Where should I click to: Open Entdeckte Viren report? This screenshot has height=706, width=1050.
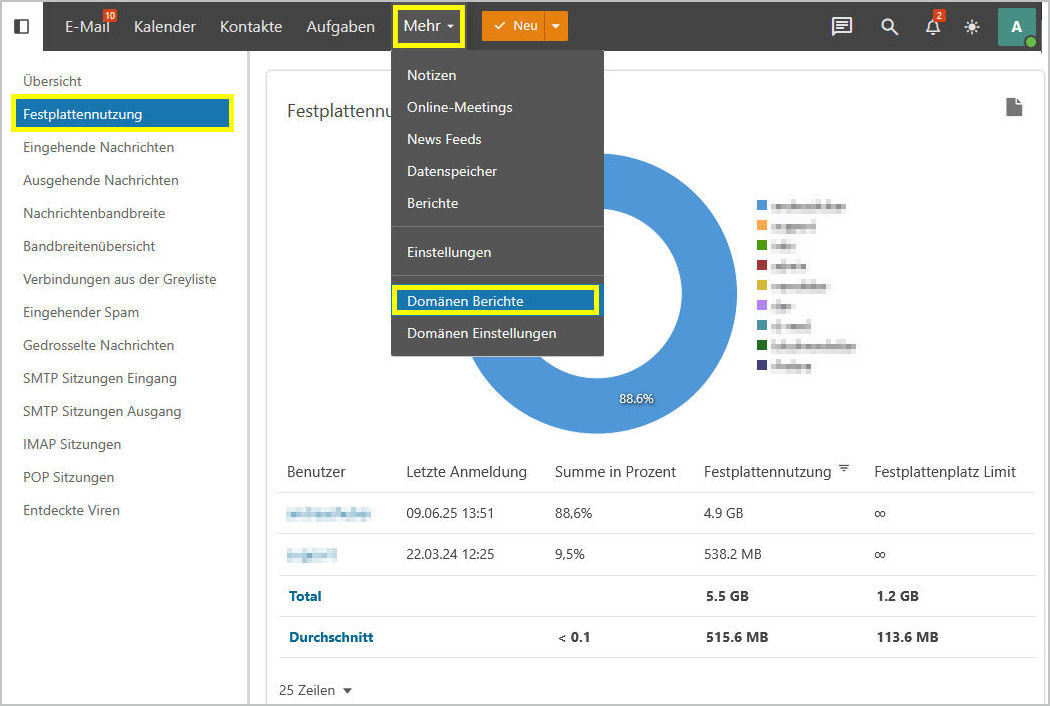tap(71, 510)
